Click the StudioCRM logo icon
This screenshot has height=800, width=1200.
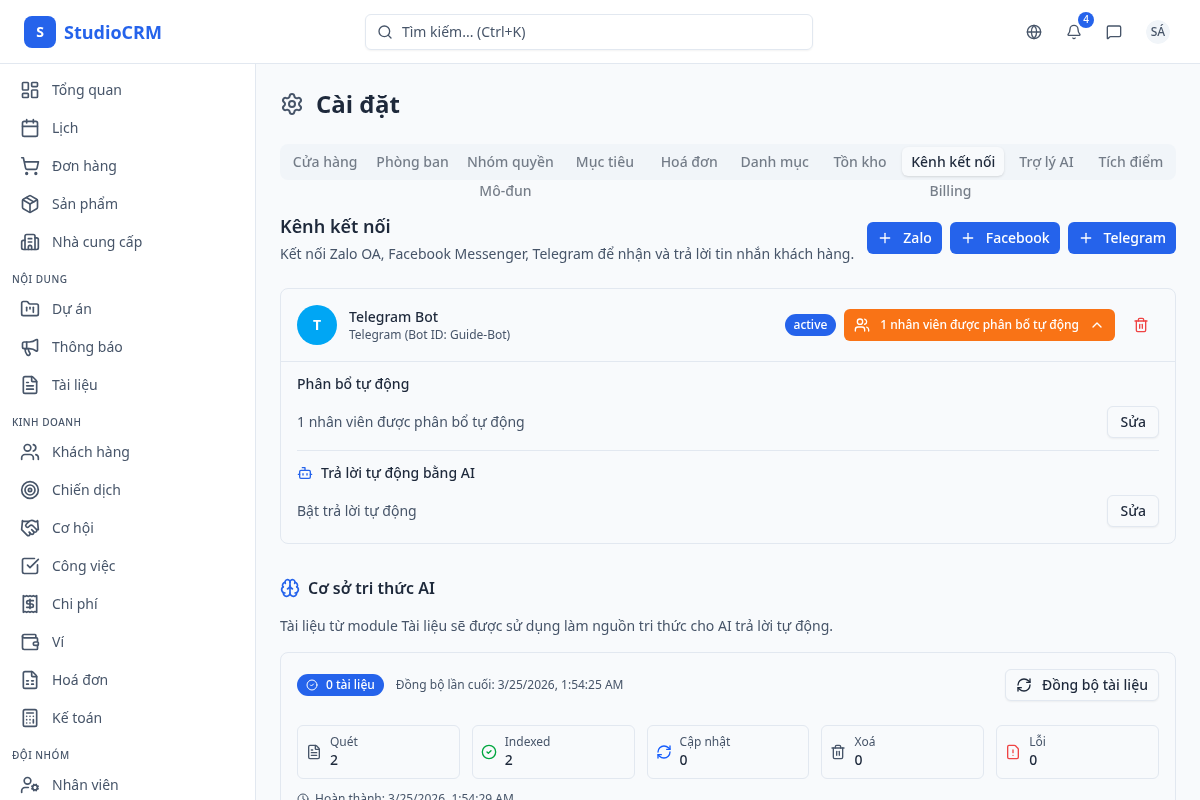pos(40,31)
